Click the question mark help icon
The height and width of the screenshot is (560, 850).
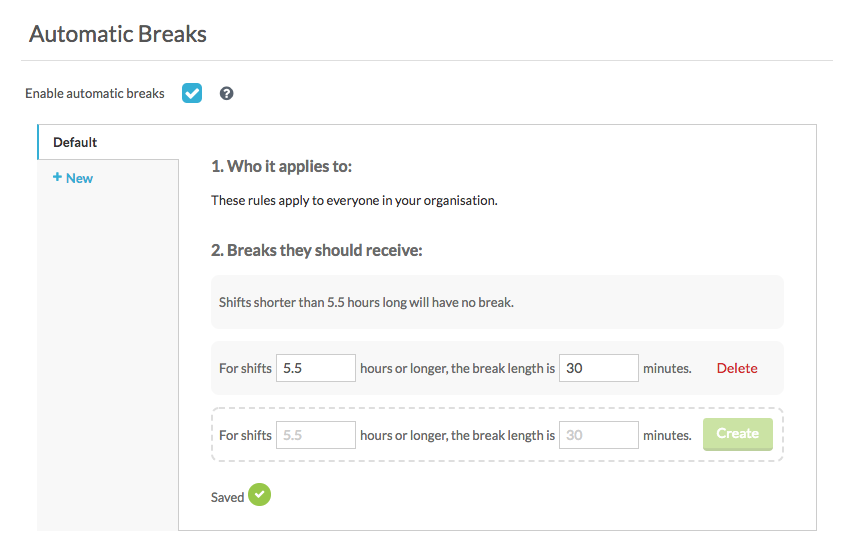(227, 94)
